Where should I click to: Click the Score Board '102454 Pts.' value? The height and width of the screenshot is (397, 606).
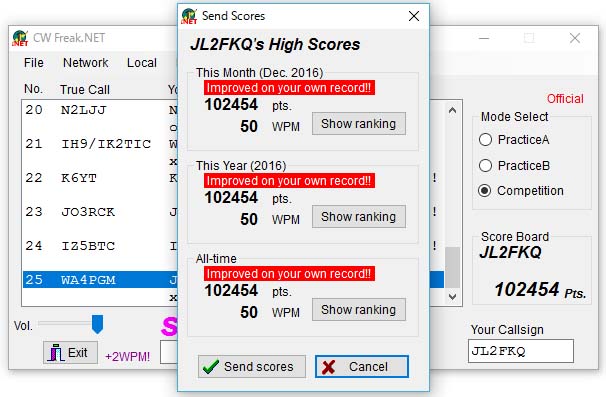coord(540,290)
